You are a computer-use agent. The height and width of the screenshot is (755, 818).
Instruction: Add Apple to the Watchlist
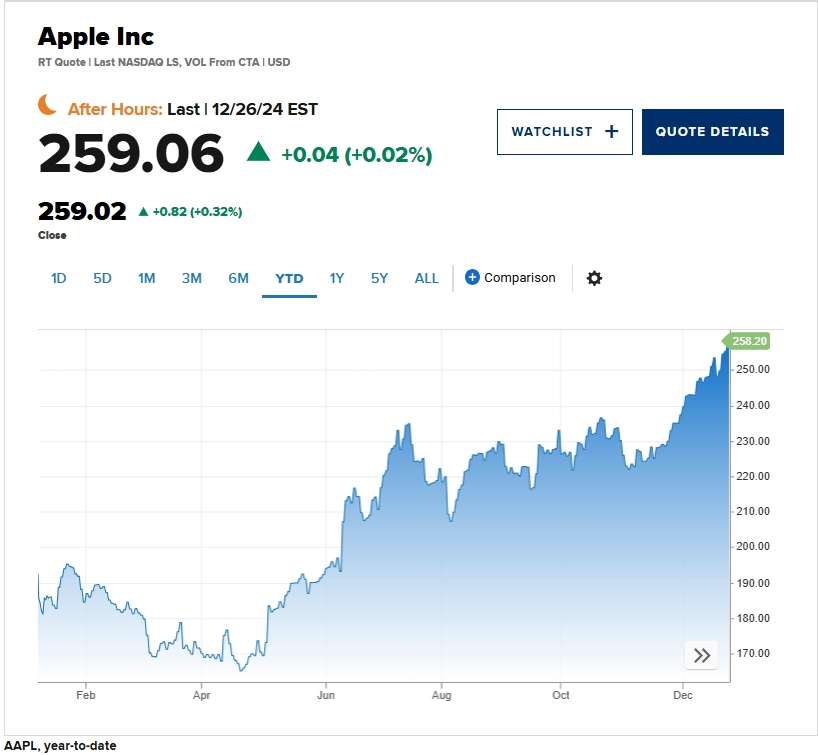coord(564,132)
